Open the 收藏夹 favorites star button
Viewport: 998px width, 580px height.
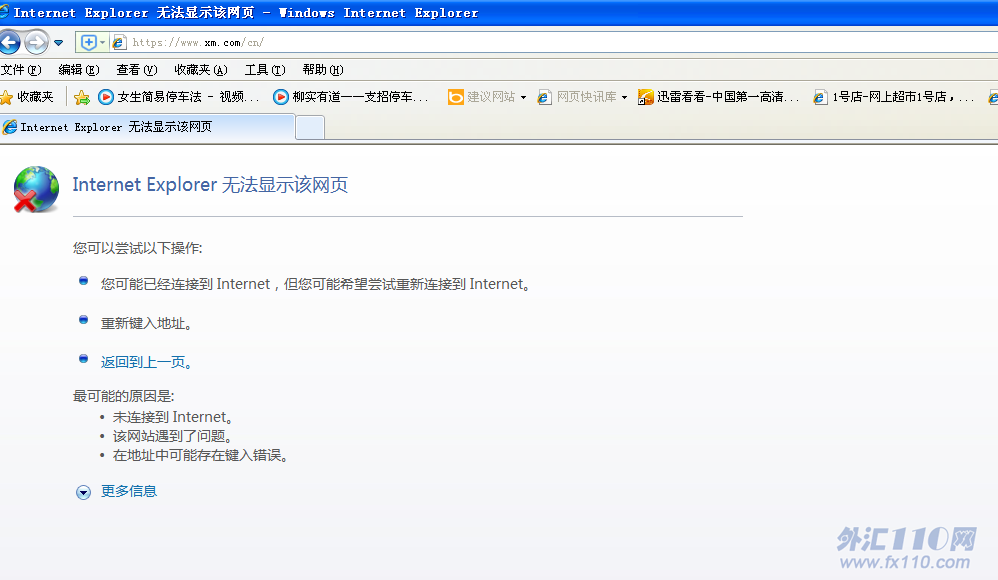point(27,97)
